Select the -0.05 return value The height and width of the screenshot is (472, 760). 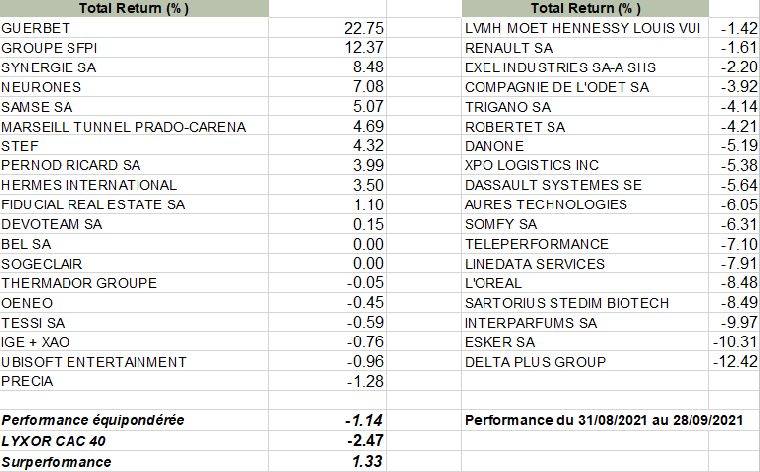365,283
